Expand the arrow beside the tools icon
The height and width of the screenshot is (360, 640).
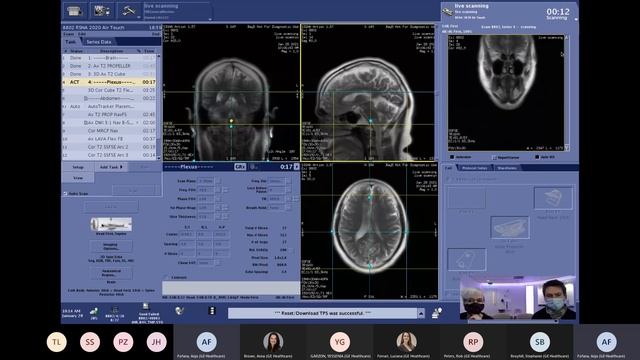[139, 17]
